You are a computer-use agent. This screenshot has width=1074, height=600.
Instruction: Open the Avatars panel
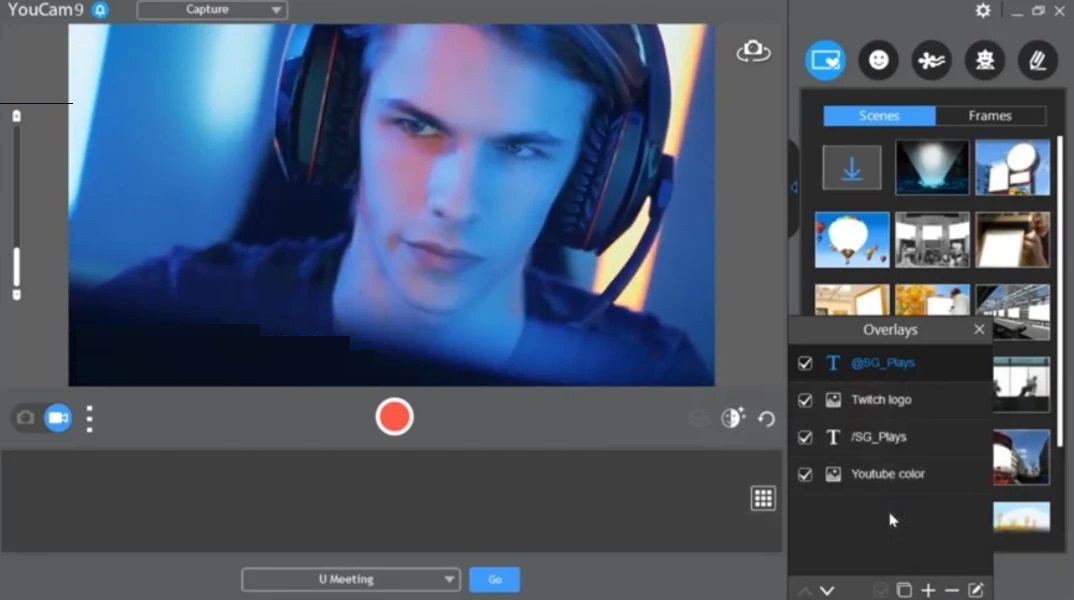coord(984,61)
